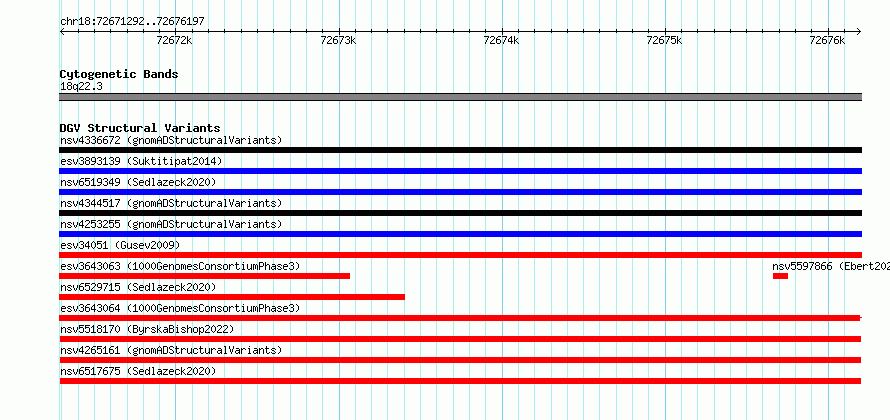Open variant nsv5597866 Ebert label

point(831,266)
